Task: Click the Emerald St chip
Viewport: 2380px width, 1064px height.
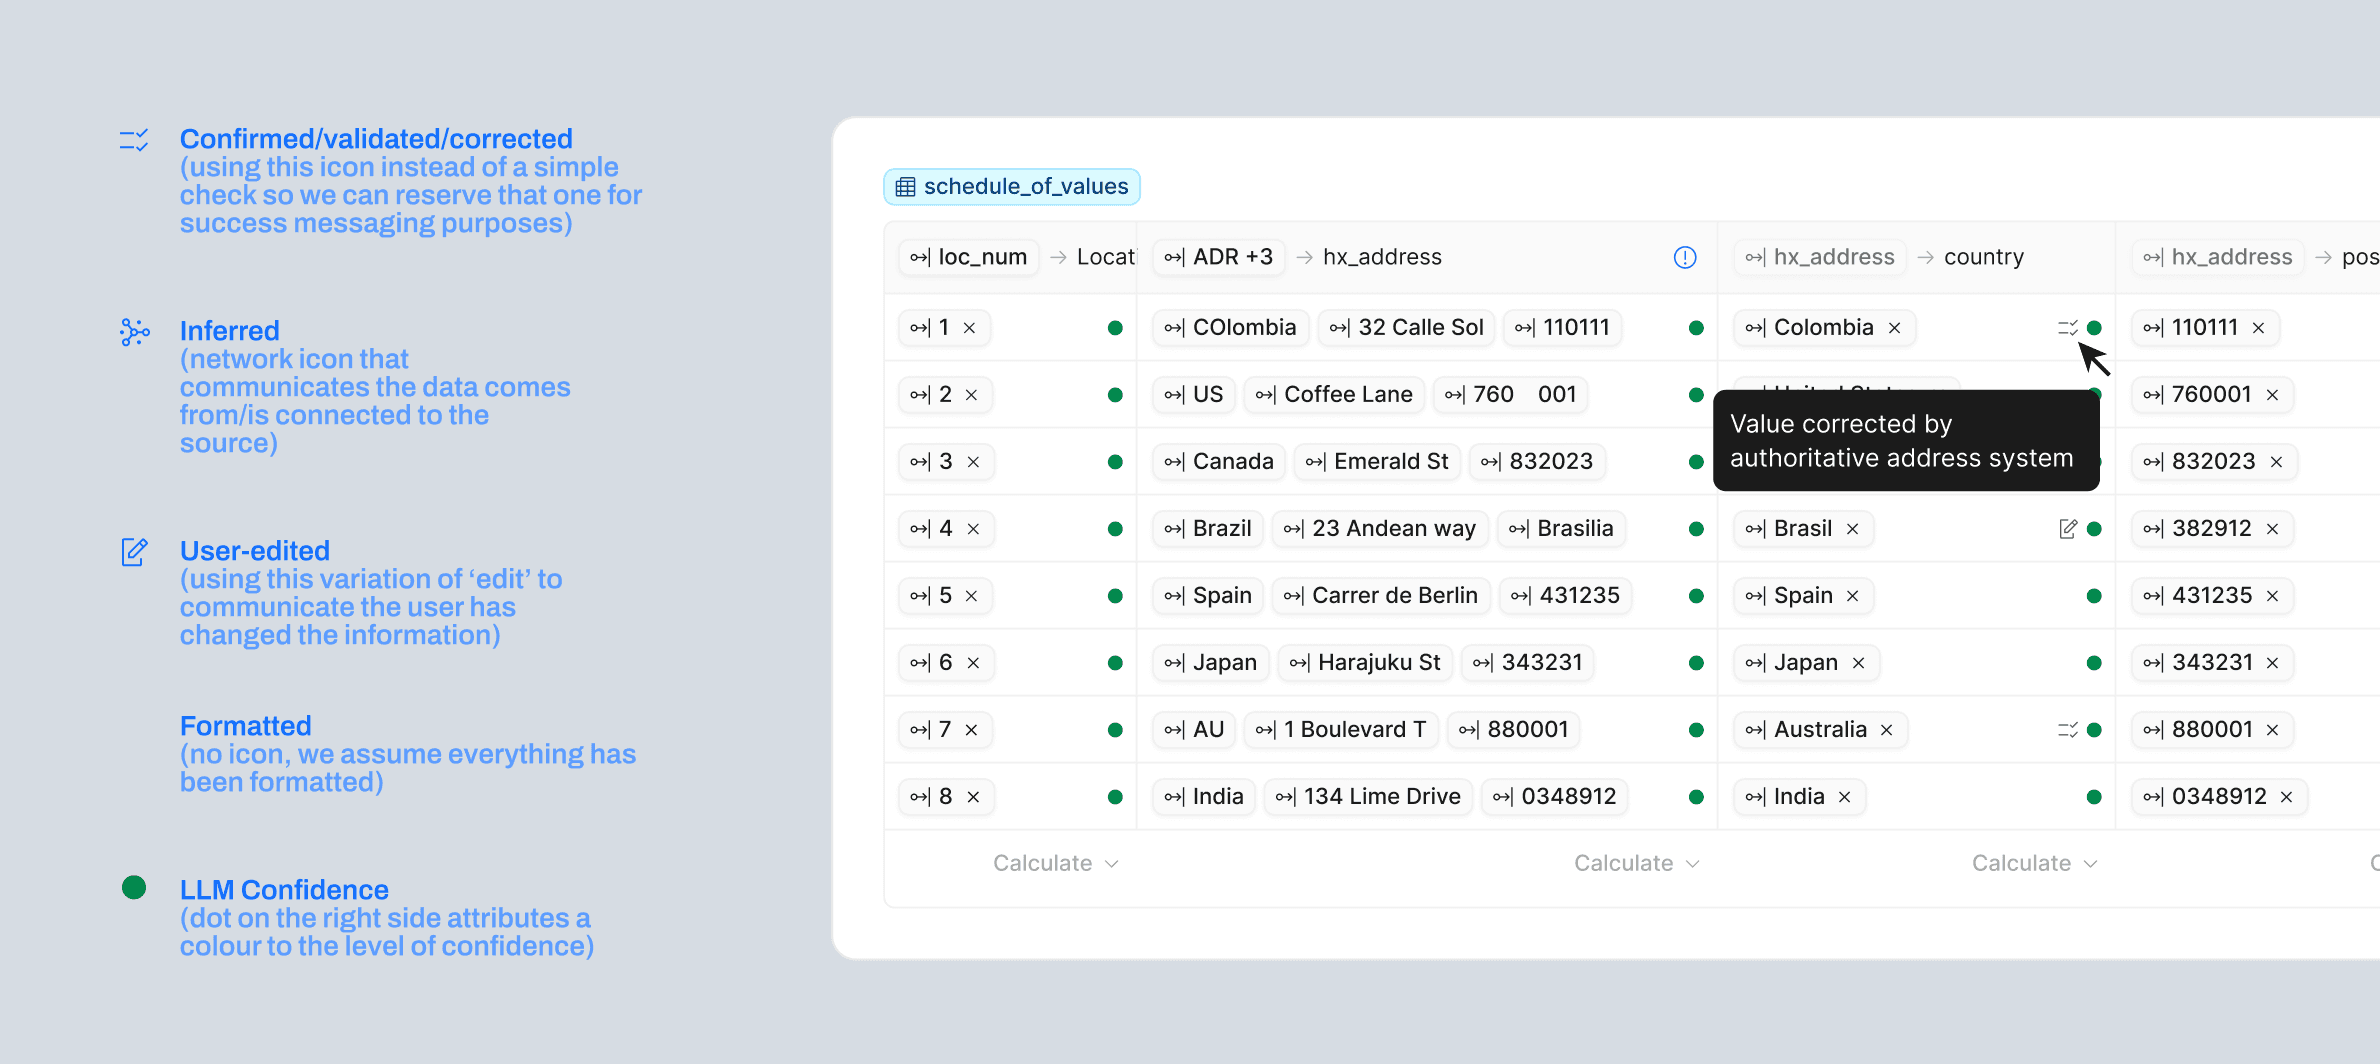Action: click(1377, 462)
